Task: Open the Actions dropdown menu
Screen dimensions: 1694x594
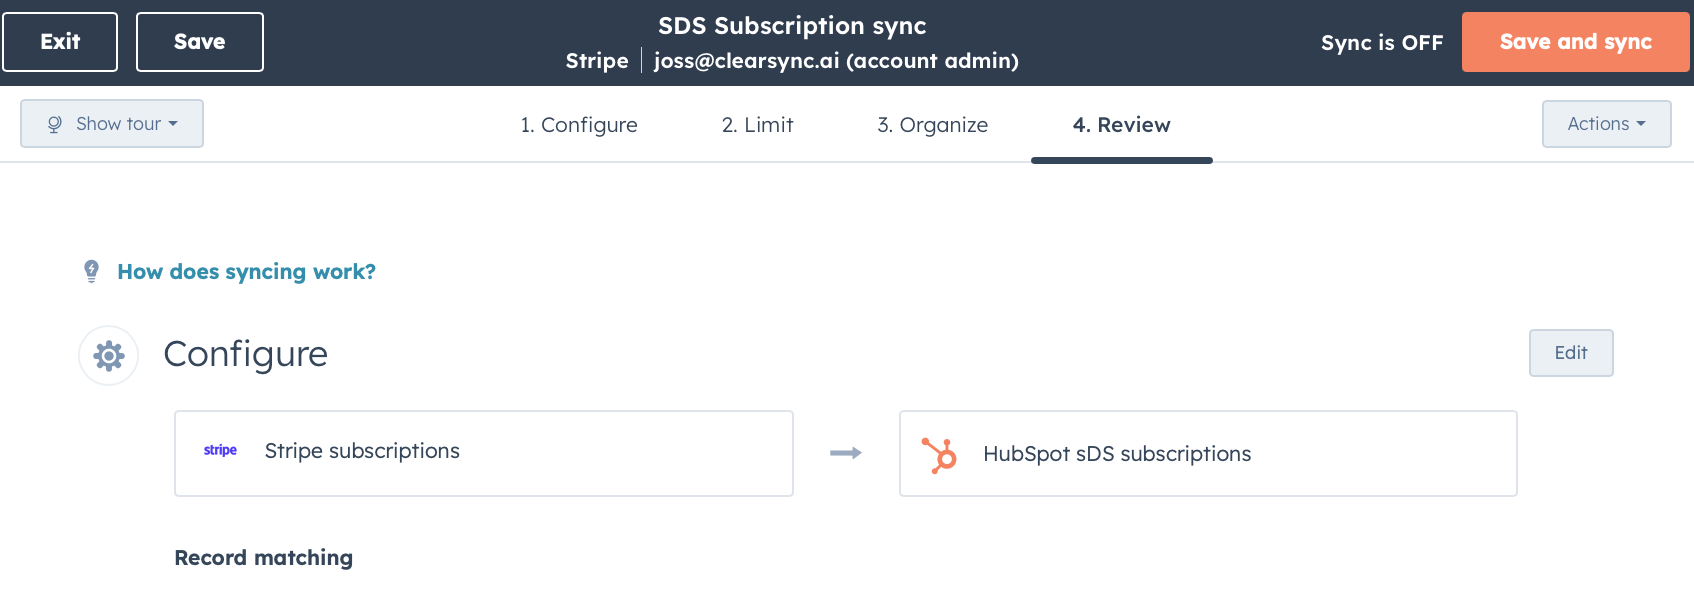Action: [1606, 124]
